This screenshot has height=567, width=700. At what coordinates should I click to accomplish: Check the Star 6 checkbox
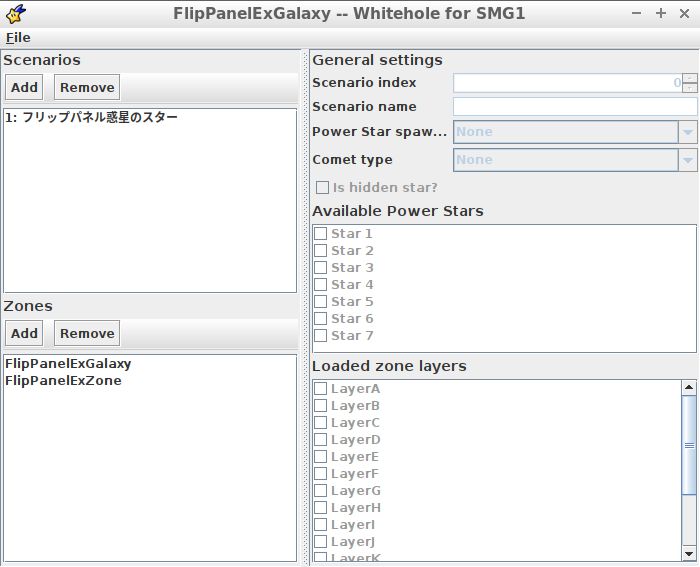(x=321, y=318)
